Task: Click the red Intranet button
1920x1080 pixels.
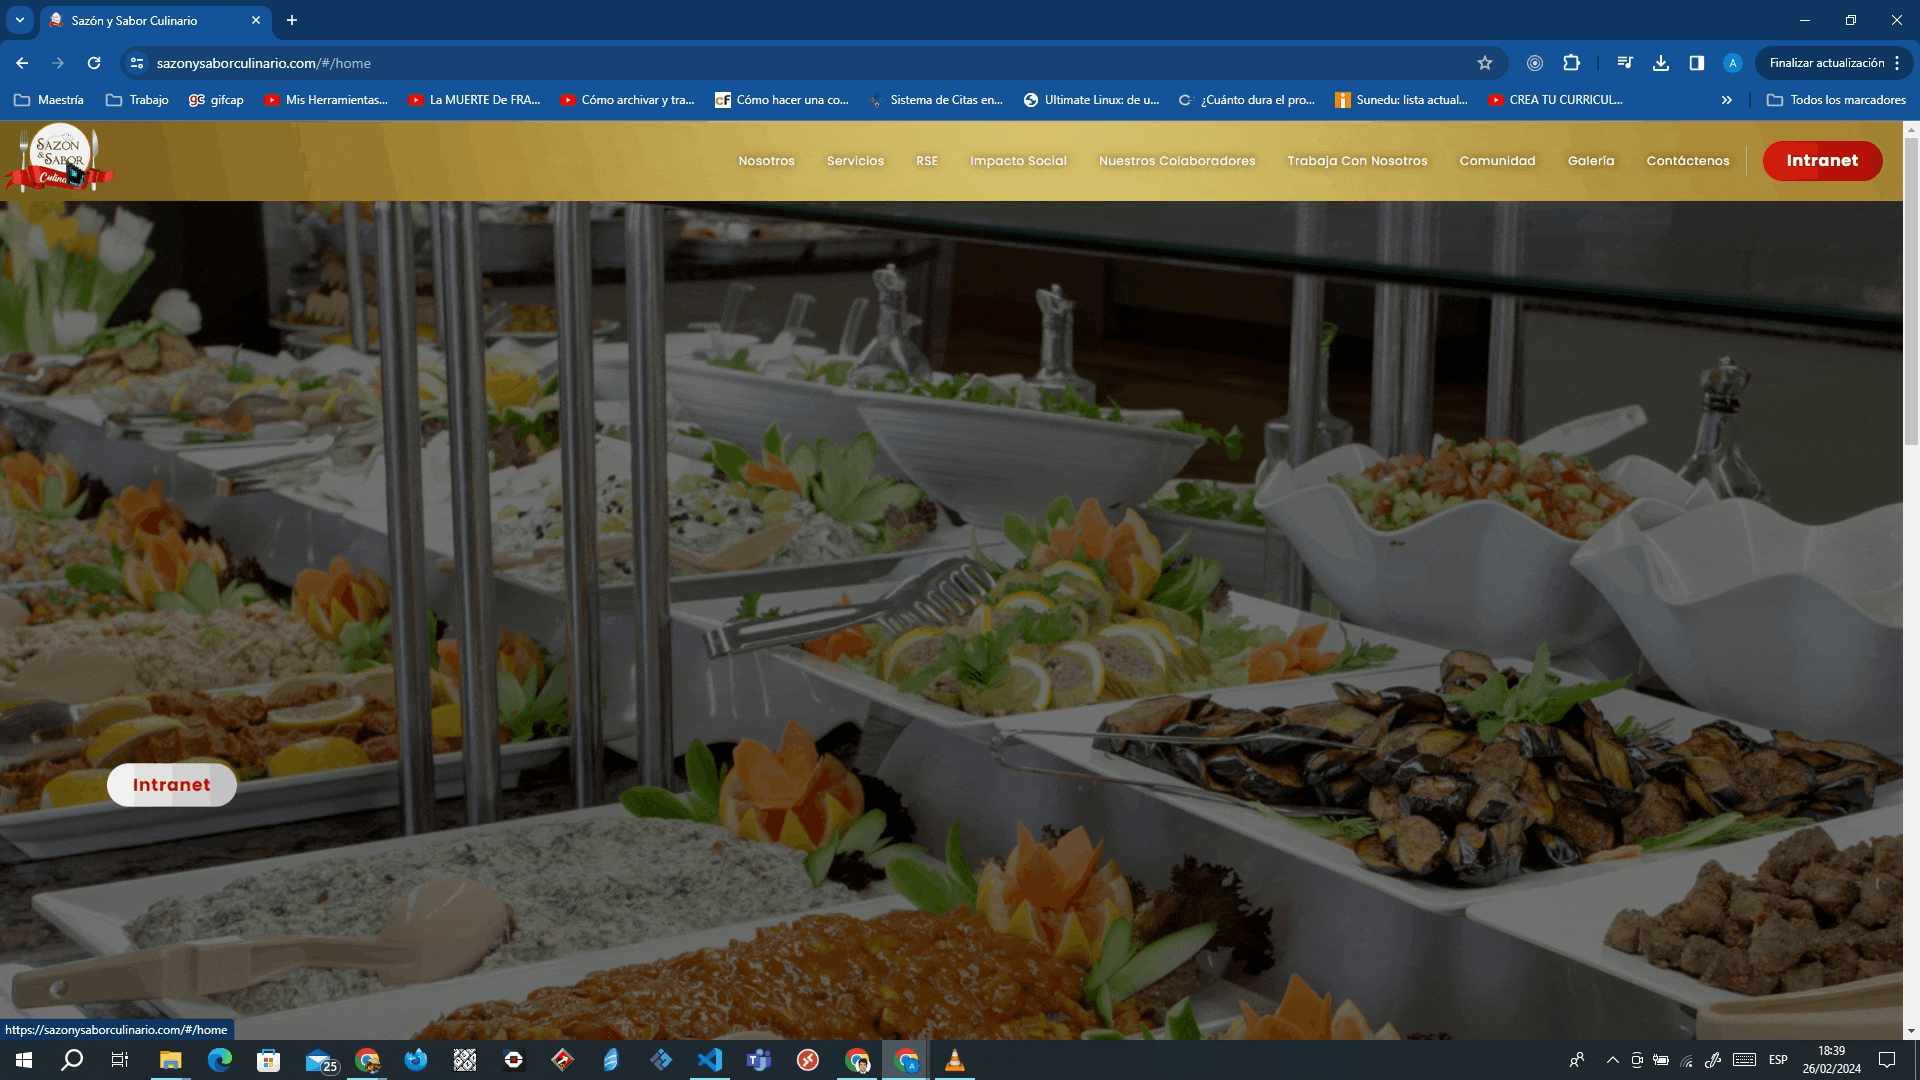Action: (x=1822, y=160)
